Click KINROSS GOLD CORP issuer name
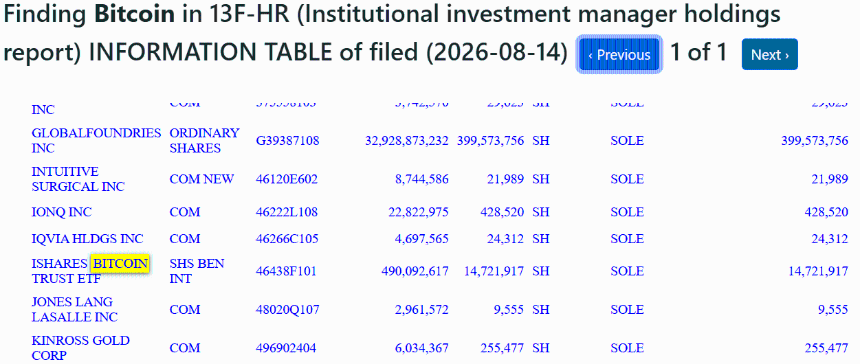 coord(81,348)
